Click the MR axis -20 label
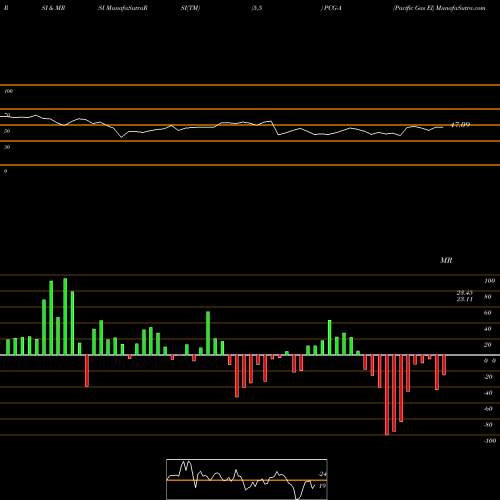Screen dimensions: 500x500 [x=488, y=377]
